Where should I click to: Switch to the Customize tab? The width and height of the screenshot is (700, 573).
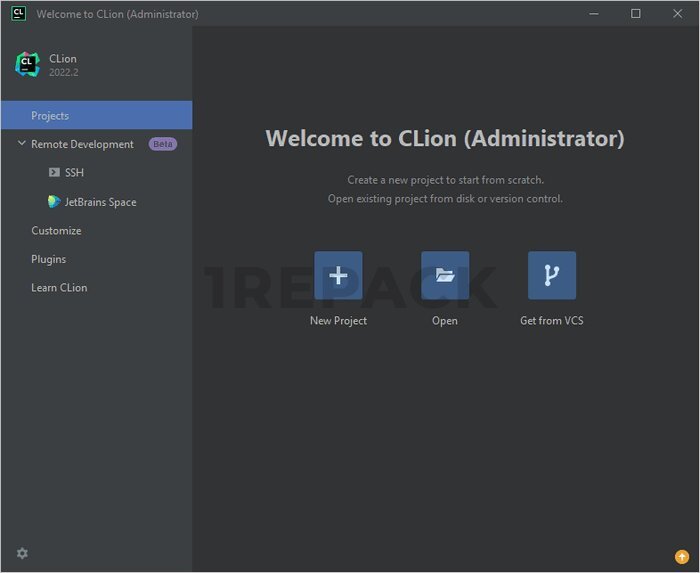pyautogui.click(x=56, y=231)
